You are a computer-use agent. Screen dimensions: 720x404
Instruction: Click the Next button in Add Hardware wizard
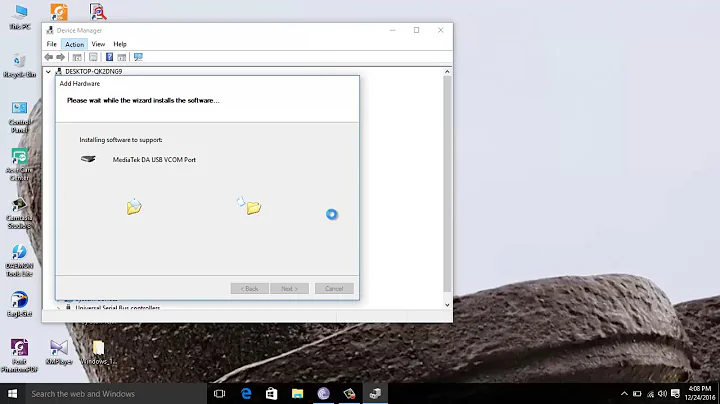(x=289, y=288)
